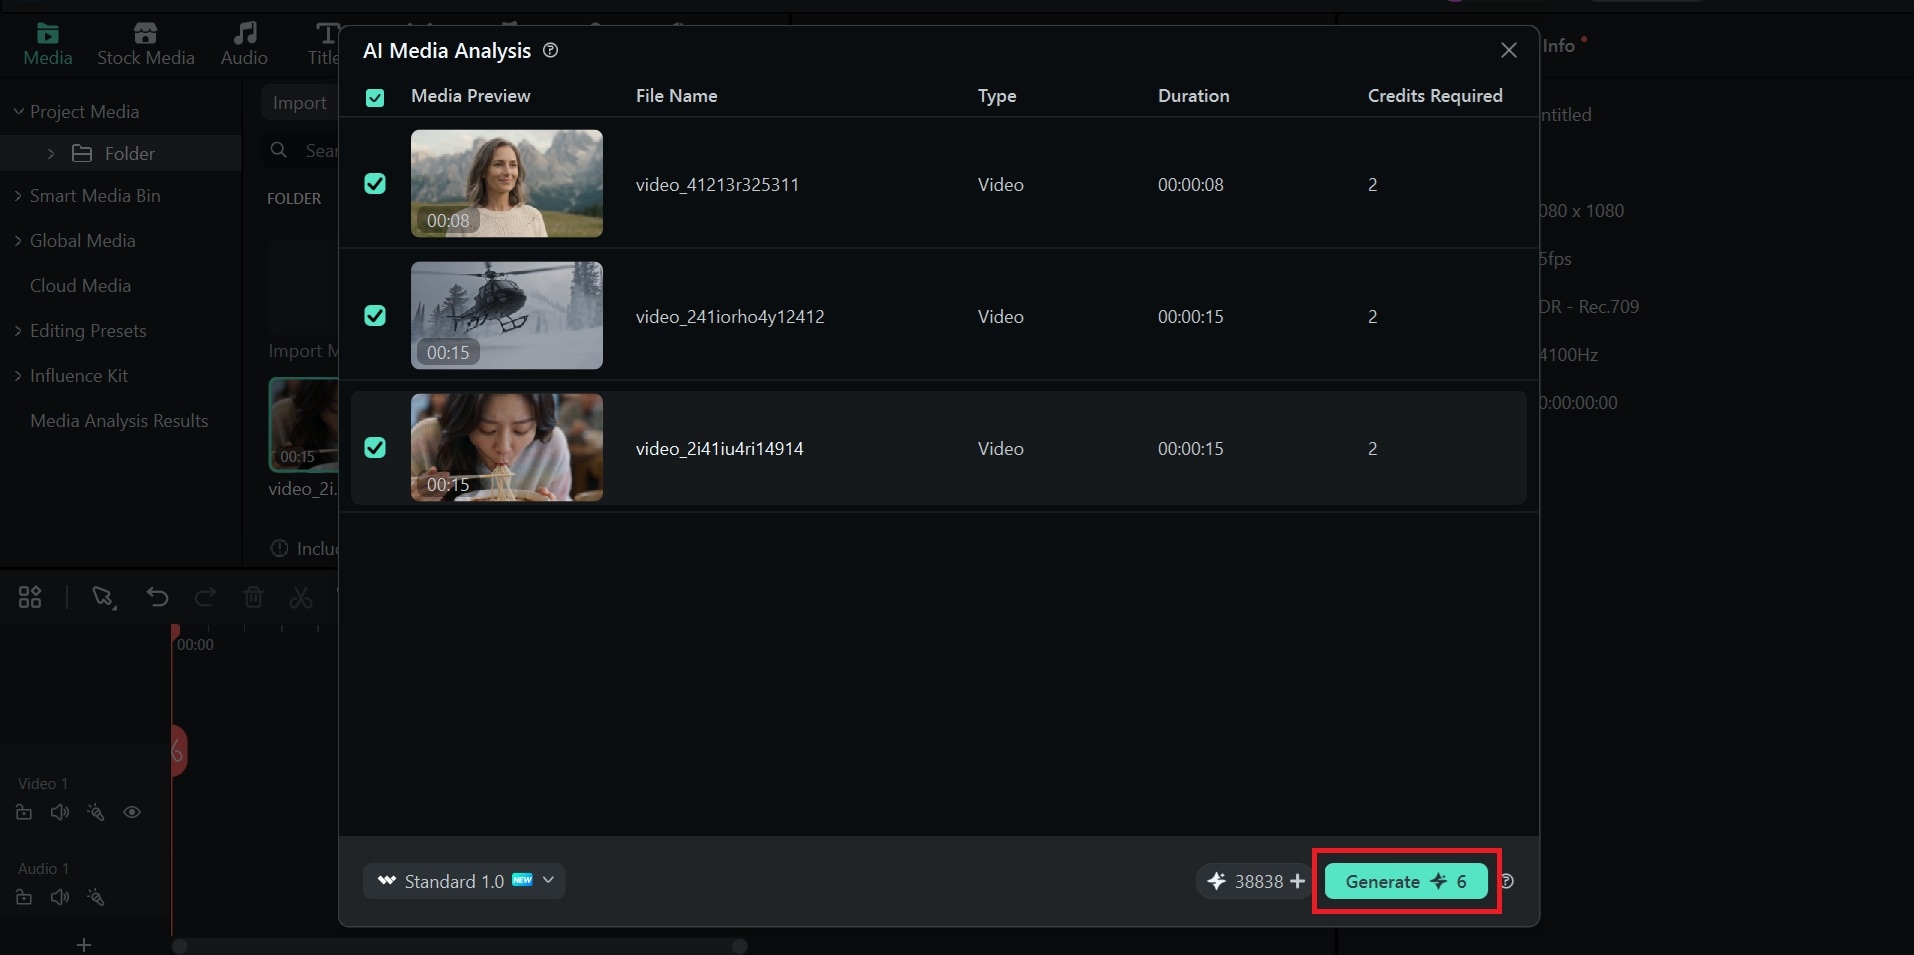Viewport: 1914px width, 955px height.
Task: Expand the Global Media section
Action: 18,241
